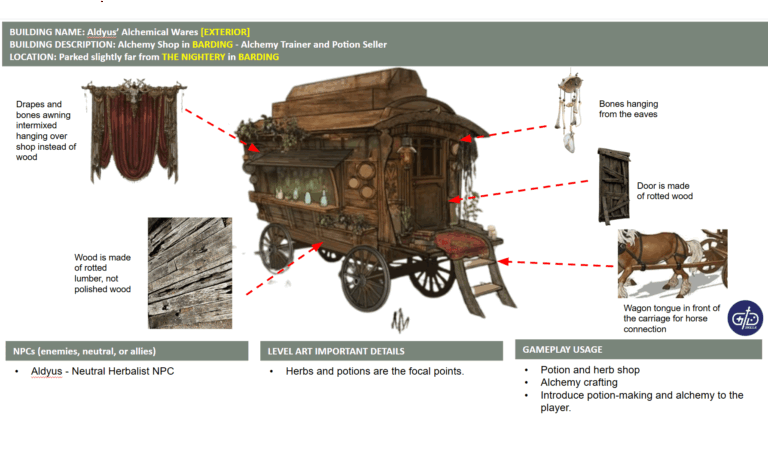This screenshot has height=451, width=768.
Task: Click the LEVEL ART IMPORTANT DETAILS header
Action: click(381, 351)
